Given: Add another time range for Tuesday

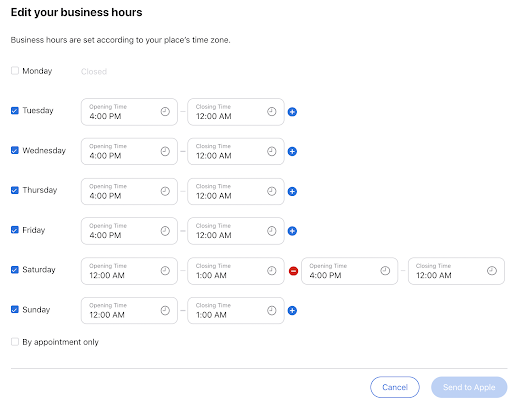Looking at the screenshot, I should [292, 112].
